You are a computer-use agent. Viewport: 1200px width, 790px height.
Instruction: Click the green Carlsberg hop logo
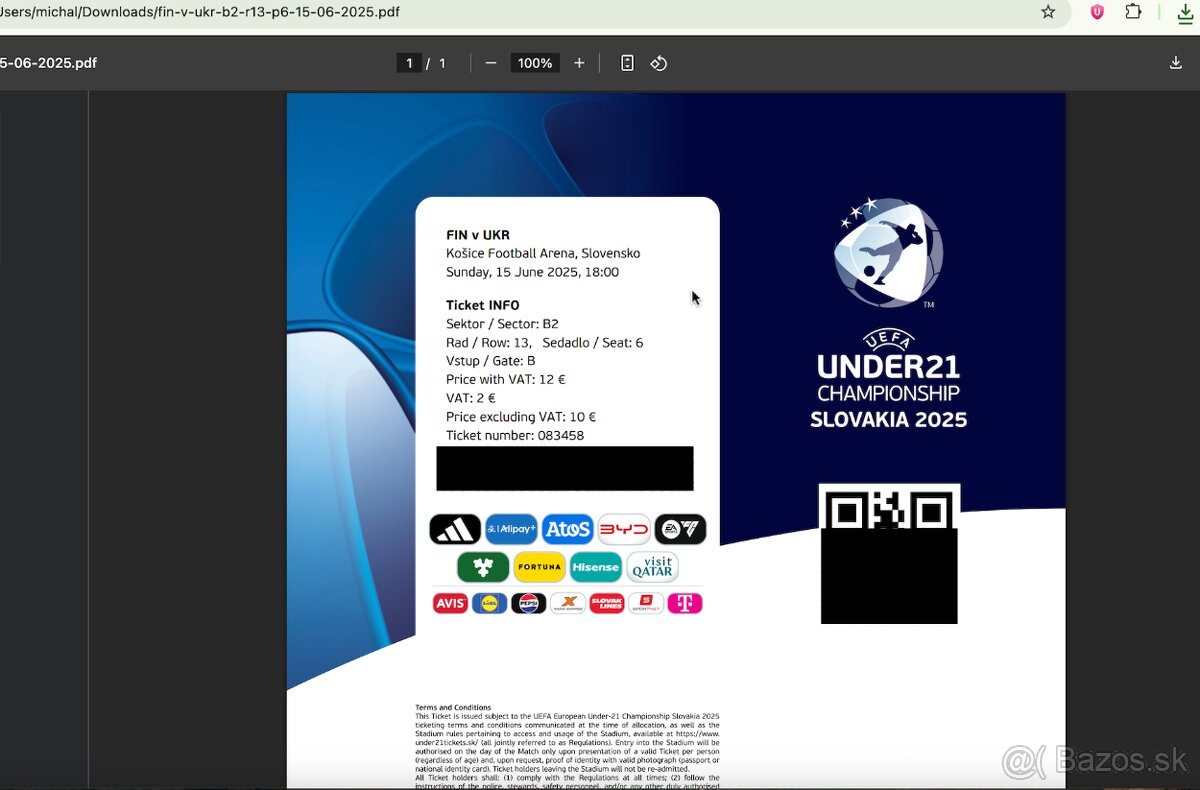[483, 567]
